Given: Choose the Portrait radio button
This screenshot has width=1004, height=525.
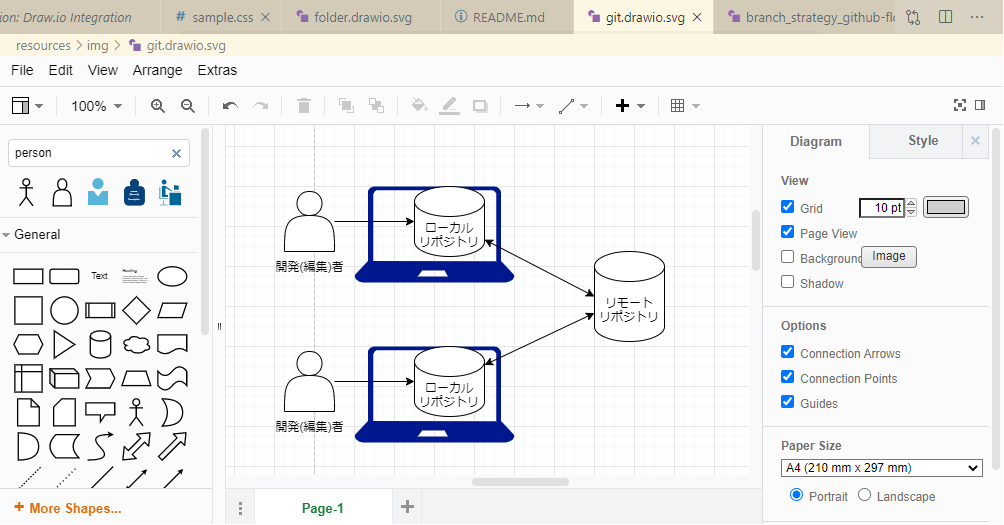Looking at the screenshot, I should [x=797, y=495].
